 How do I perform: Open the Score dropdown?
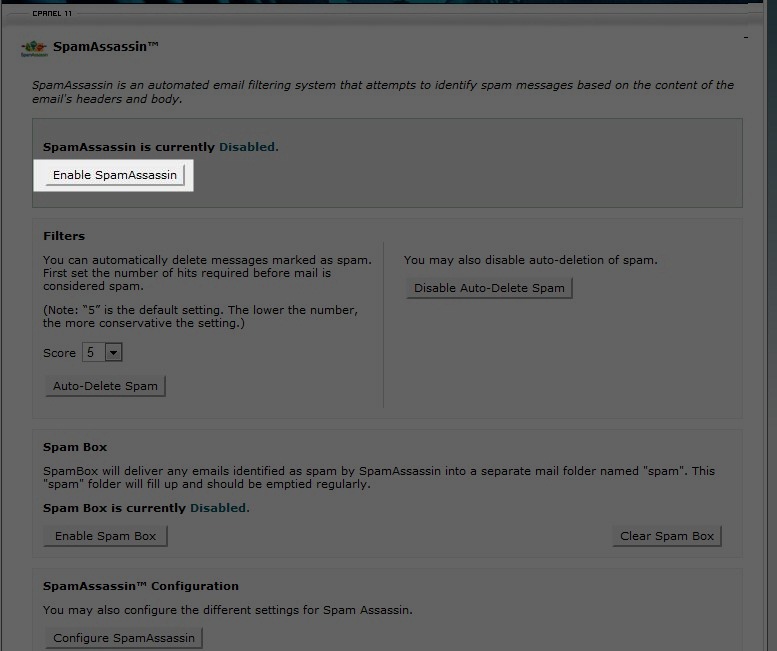[102, 352]
